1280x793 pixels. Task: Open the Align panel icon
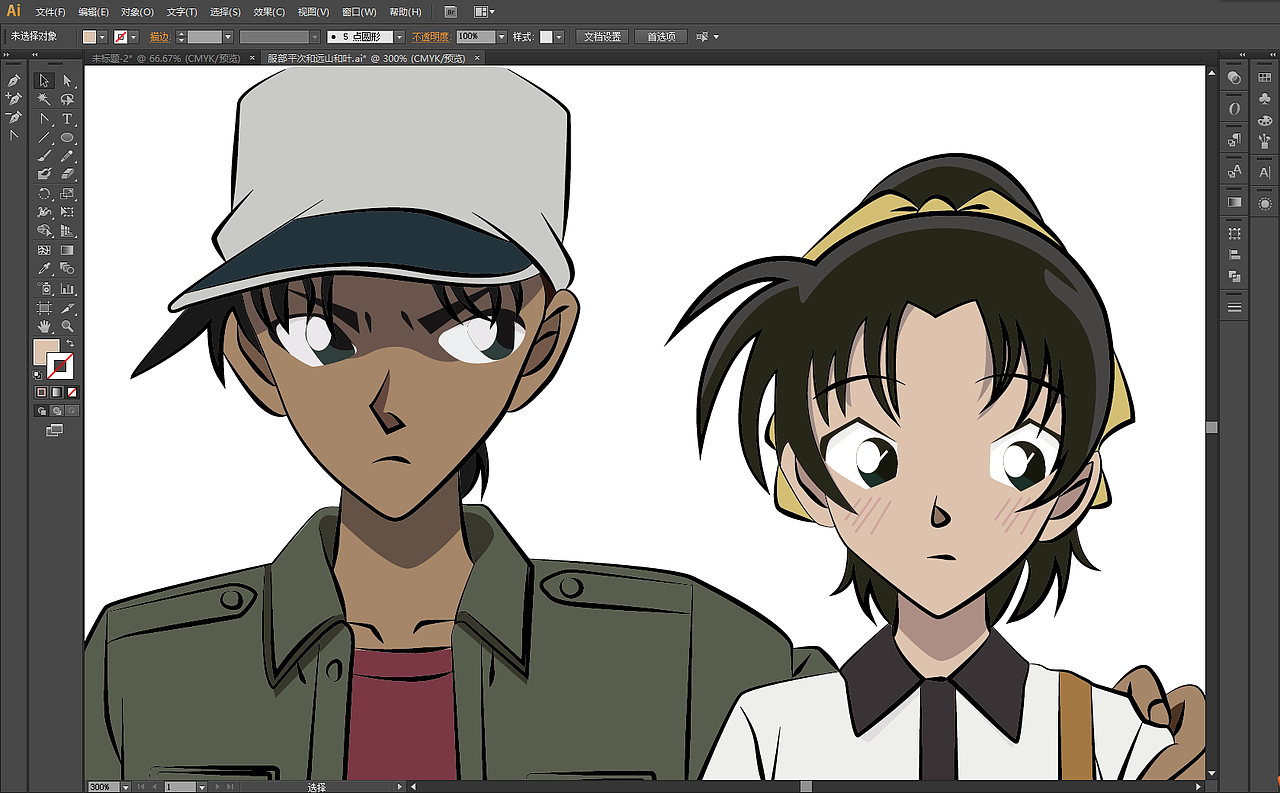pos(1235,255)
